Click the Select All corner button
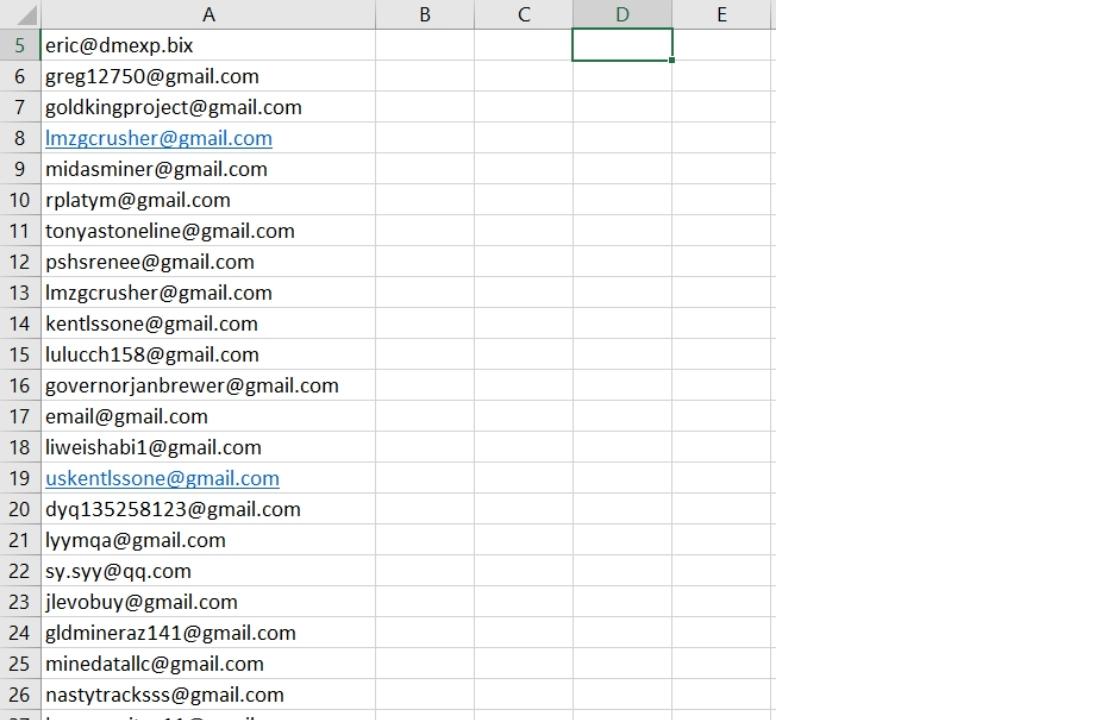This screenshot has height=720, width=1100. tap(19, 14)
